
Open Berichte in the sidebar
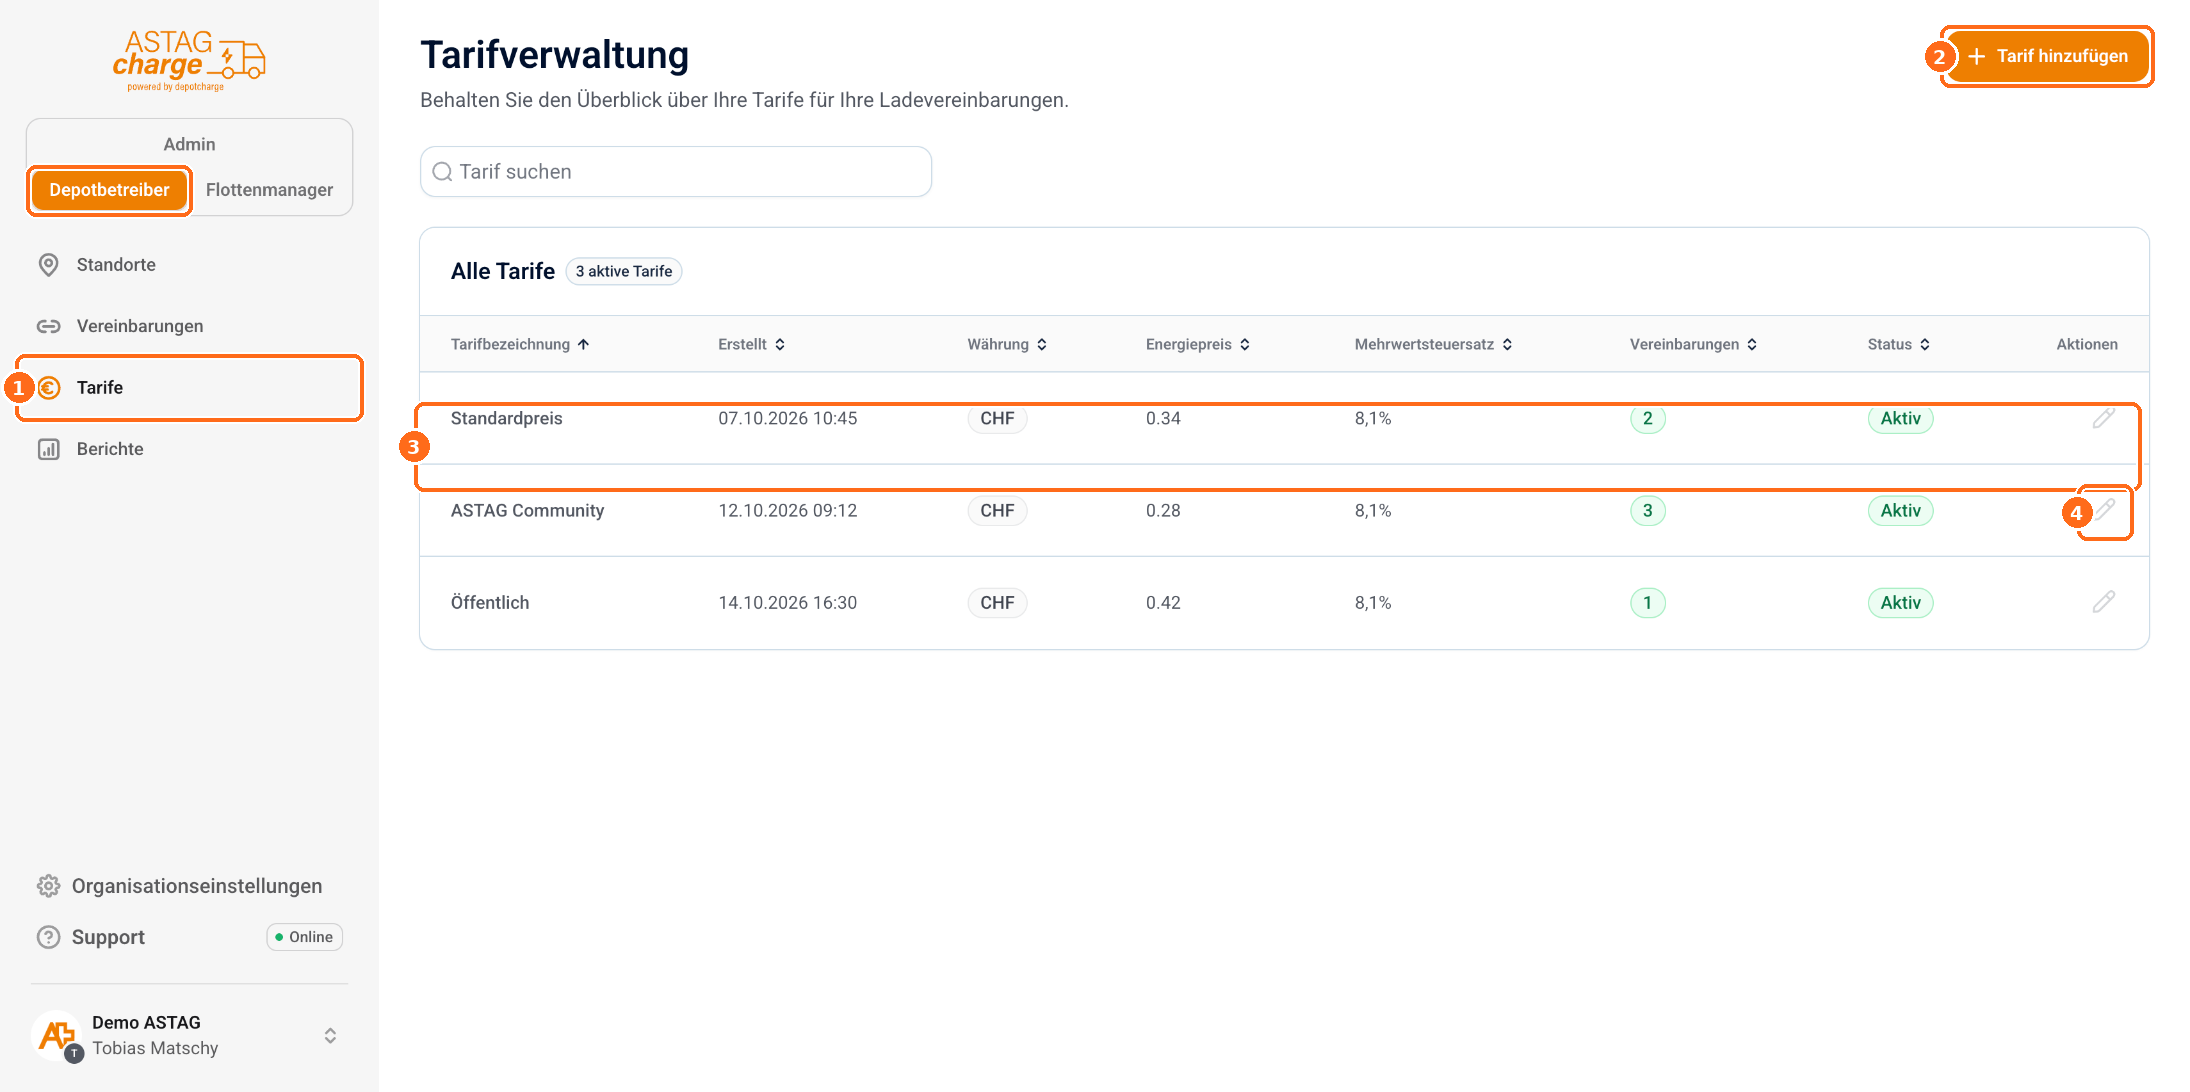click(x=189, y=449)
